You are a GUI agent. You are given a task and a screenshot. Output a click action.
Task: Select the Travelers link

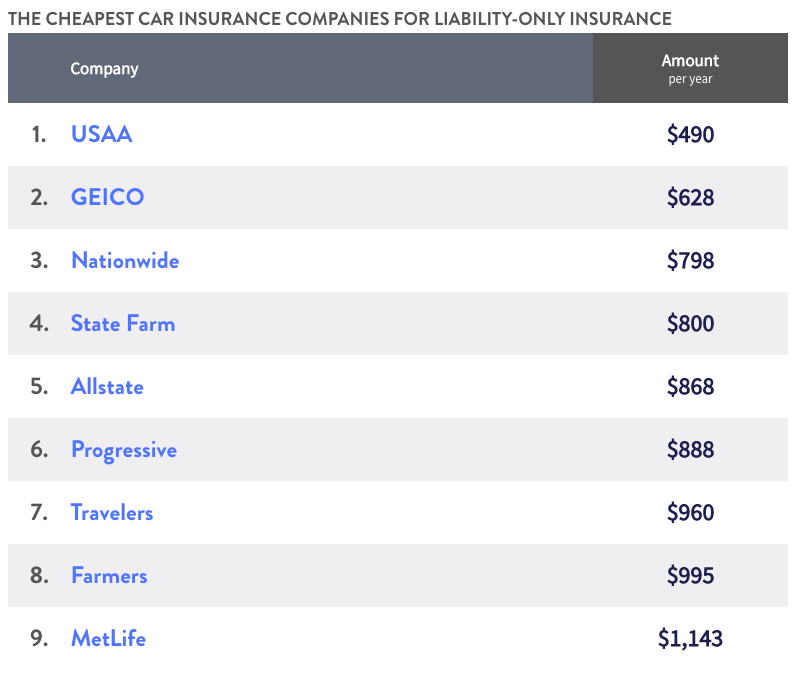112,512
